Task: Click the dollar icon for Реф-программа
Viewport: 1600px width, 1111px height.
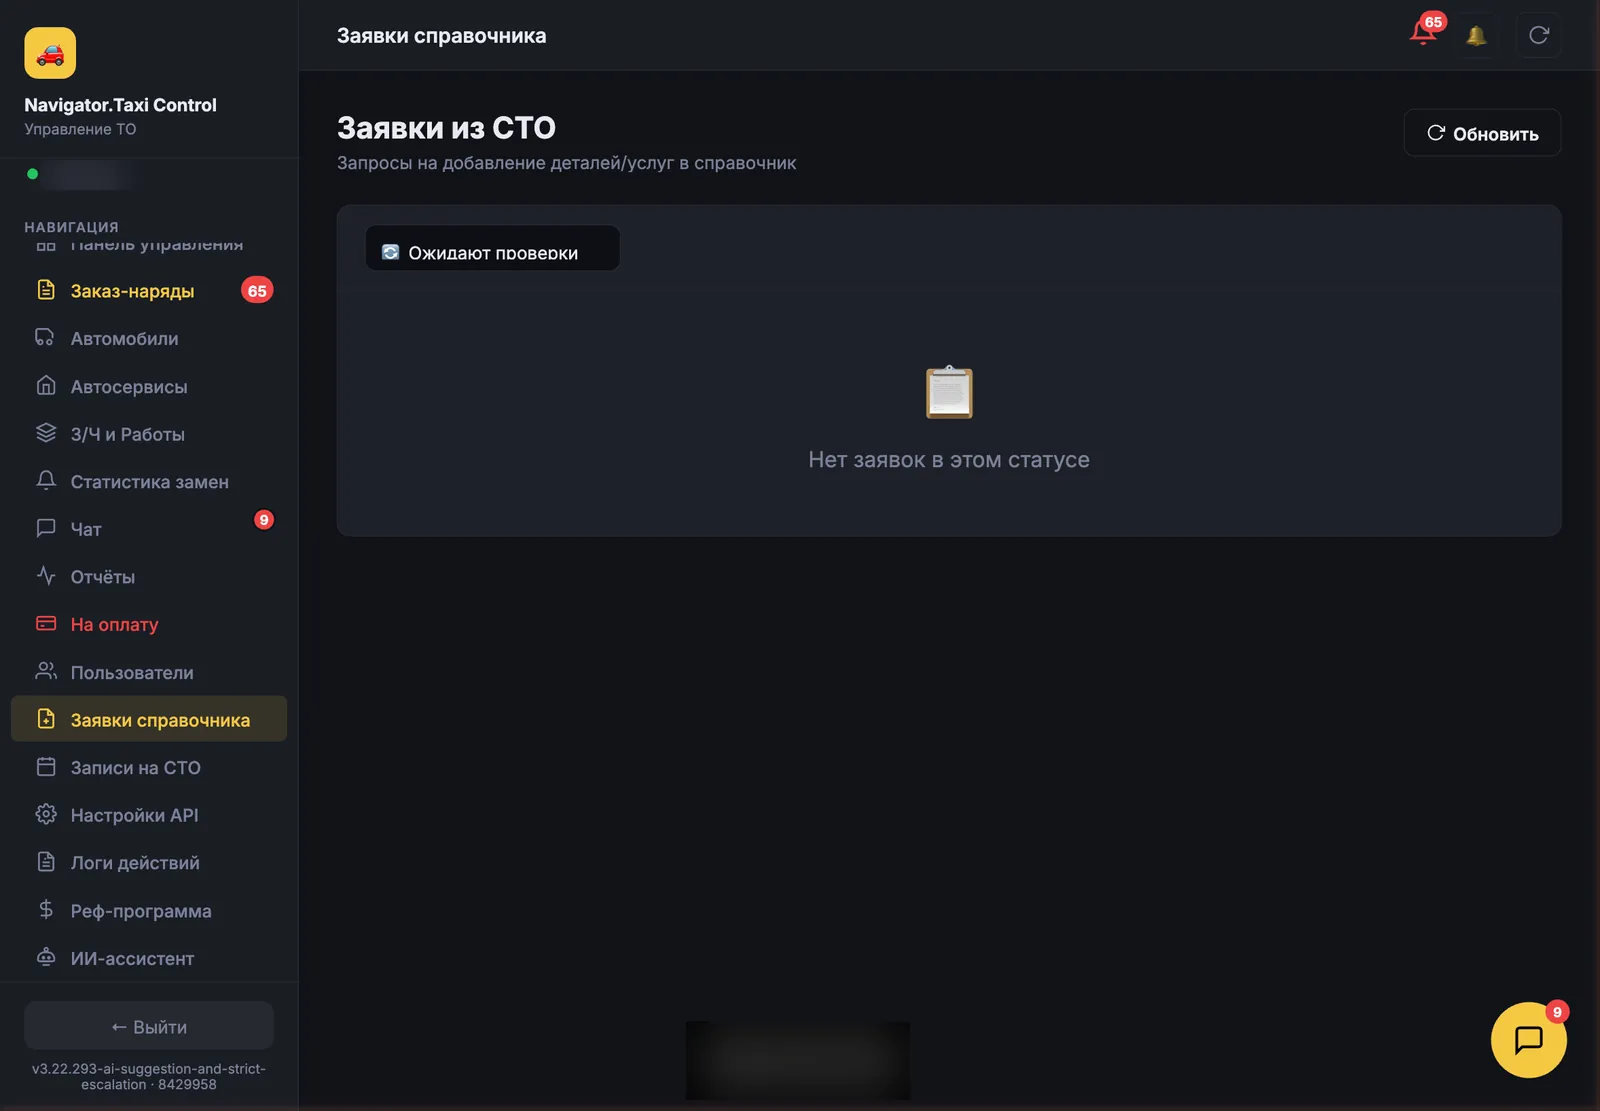Action: (46, 910)
